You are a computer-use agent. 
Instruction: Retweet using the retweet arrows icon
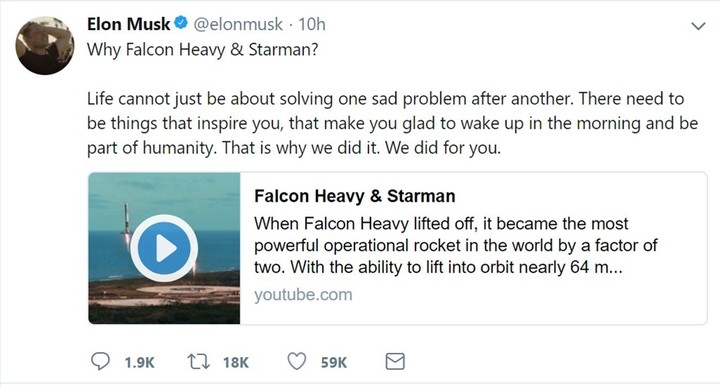pos(199,361)
